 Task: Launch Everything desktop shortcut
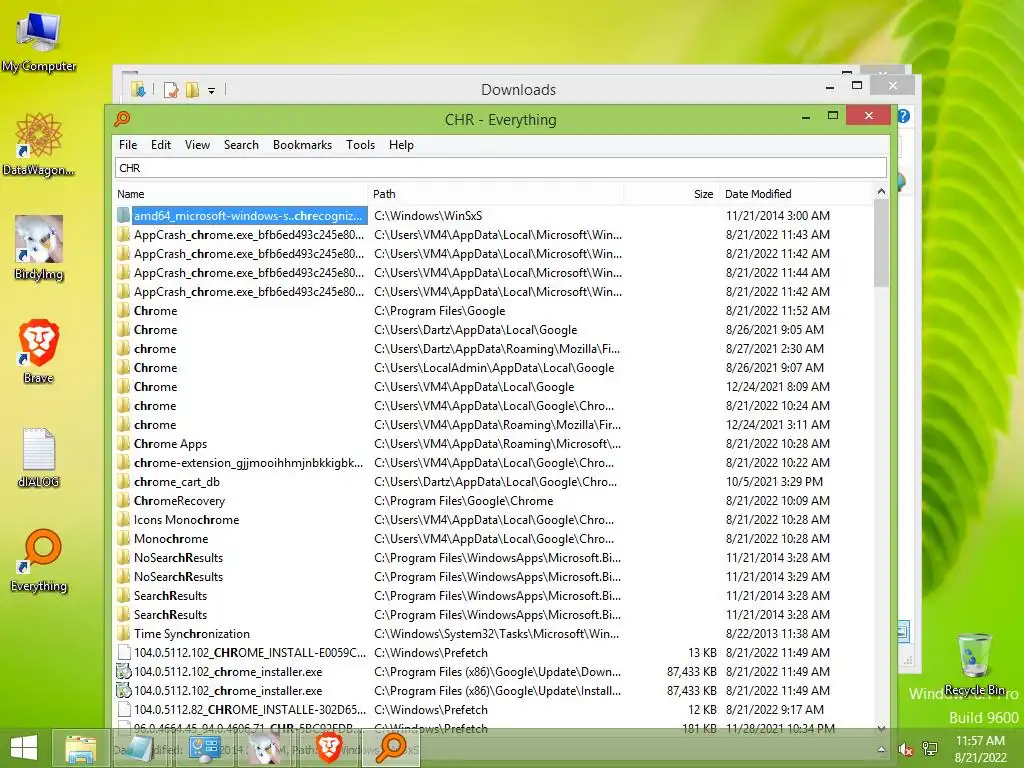(x=39, y=560)
